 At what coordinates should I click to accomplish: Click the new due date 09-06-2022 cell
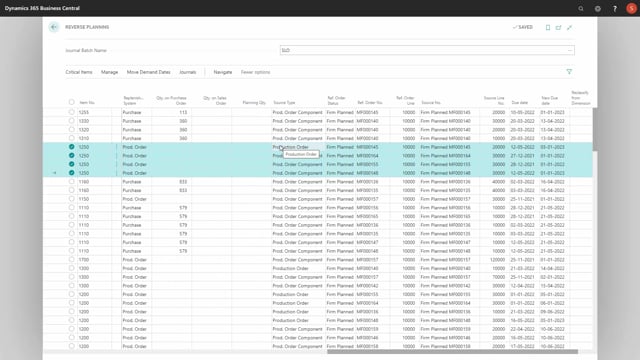[x=553, y=312]
